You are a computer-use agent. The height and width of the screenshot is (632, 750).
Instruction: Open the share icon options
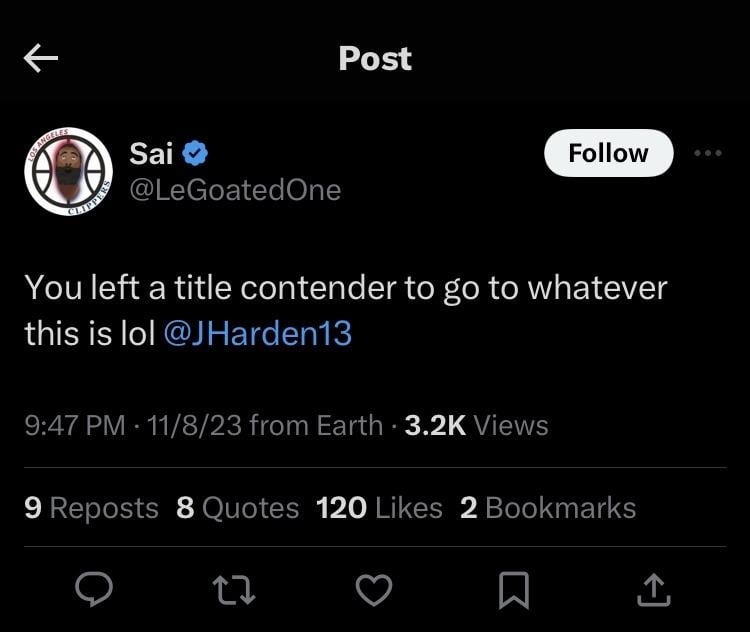click(x=653, y=591)
